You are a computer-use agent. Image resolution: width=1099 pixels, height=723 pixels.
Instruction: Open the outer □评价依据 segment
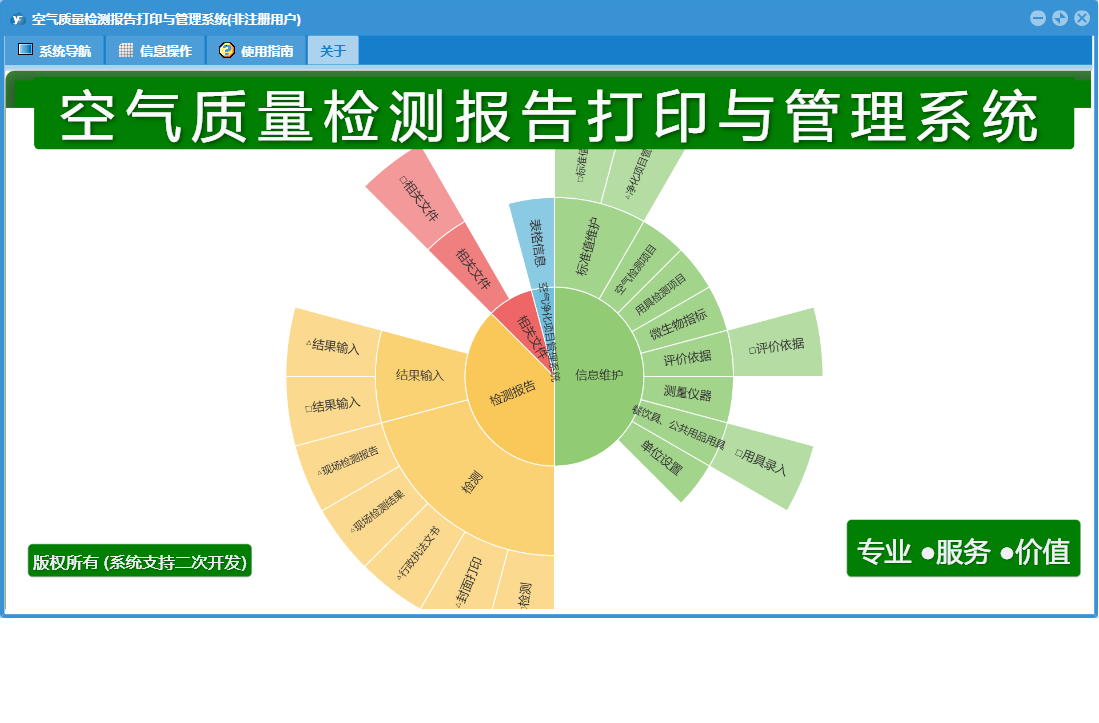coord(776,346)
